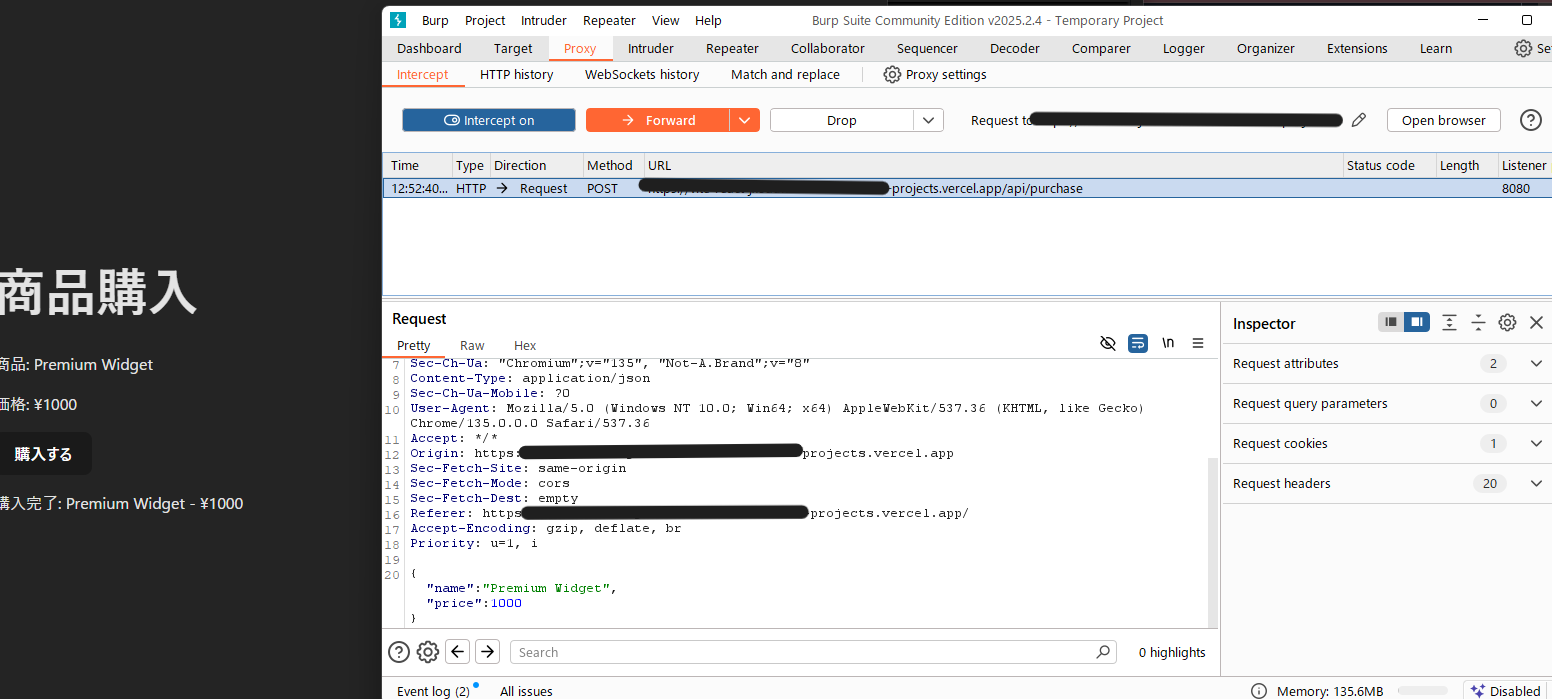Screen dimensions: 1552x699
Task: Open the Repeater menu in the menu bar
Action: click(609, 20)
